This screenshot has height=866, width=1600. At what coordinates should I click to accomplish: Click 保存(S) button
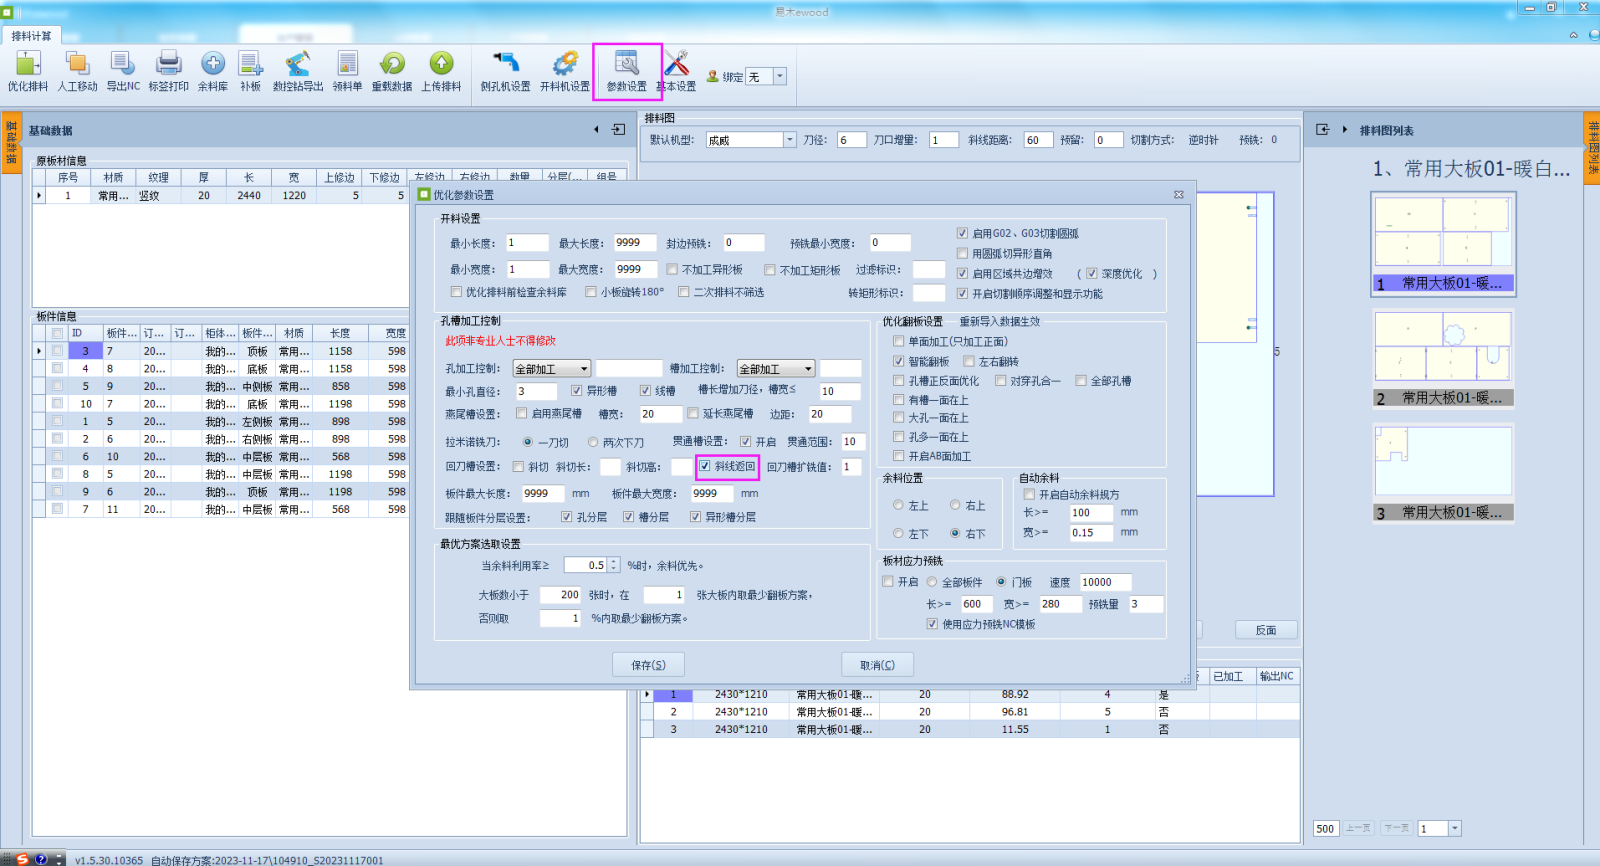pos(649,665)
